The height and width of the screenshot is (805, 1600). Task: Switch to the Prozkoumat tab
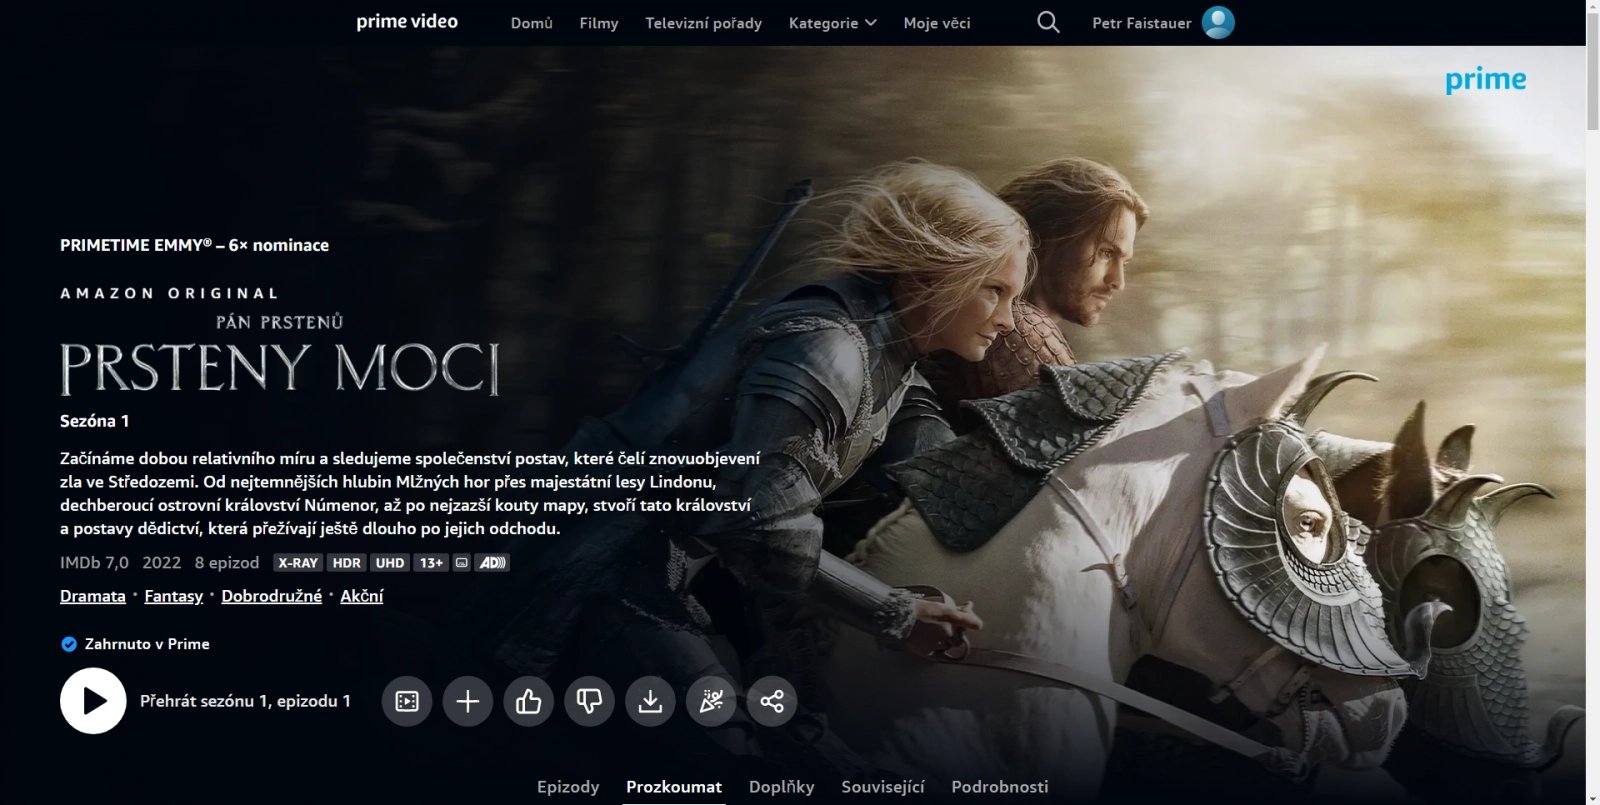click(x=674, y=787)
